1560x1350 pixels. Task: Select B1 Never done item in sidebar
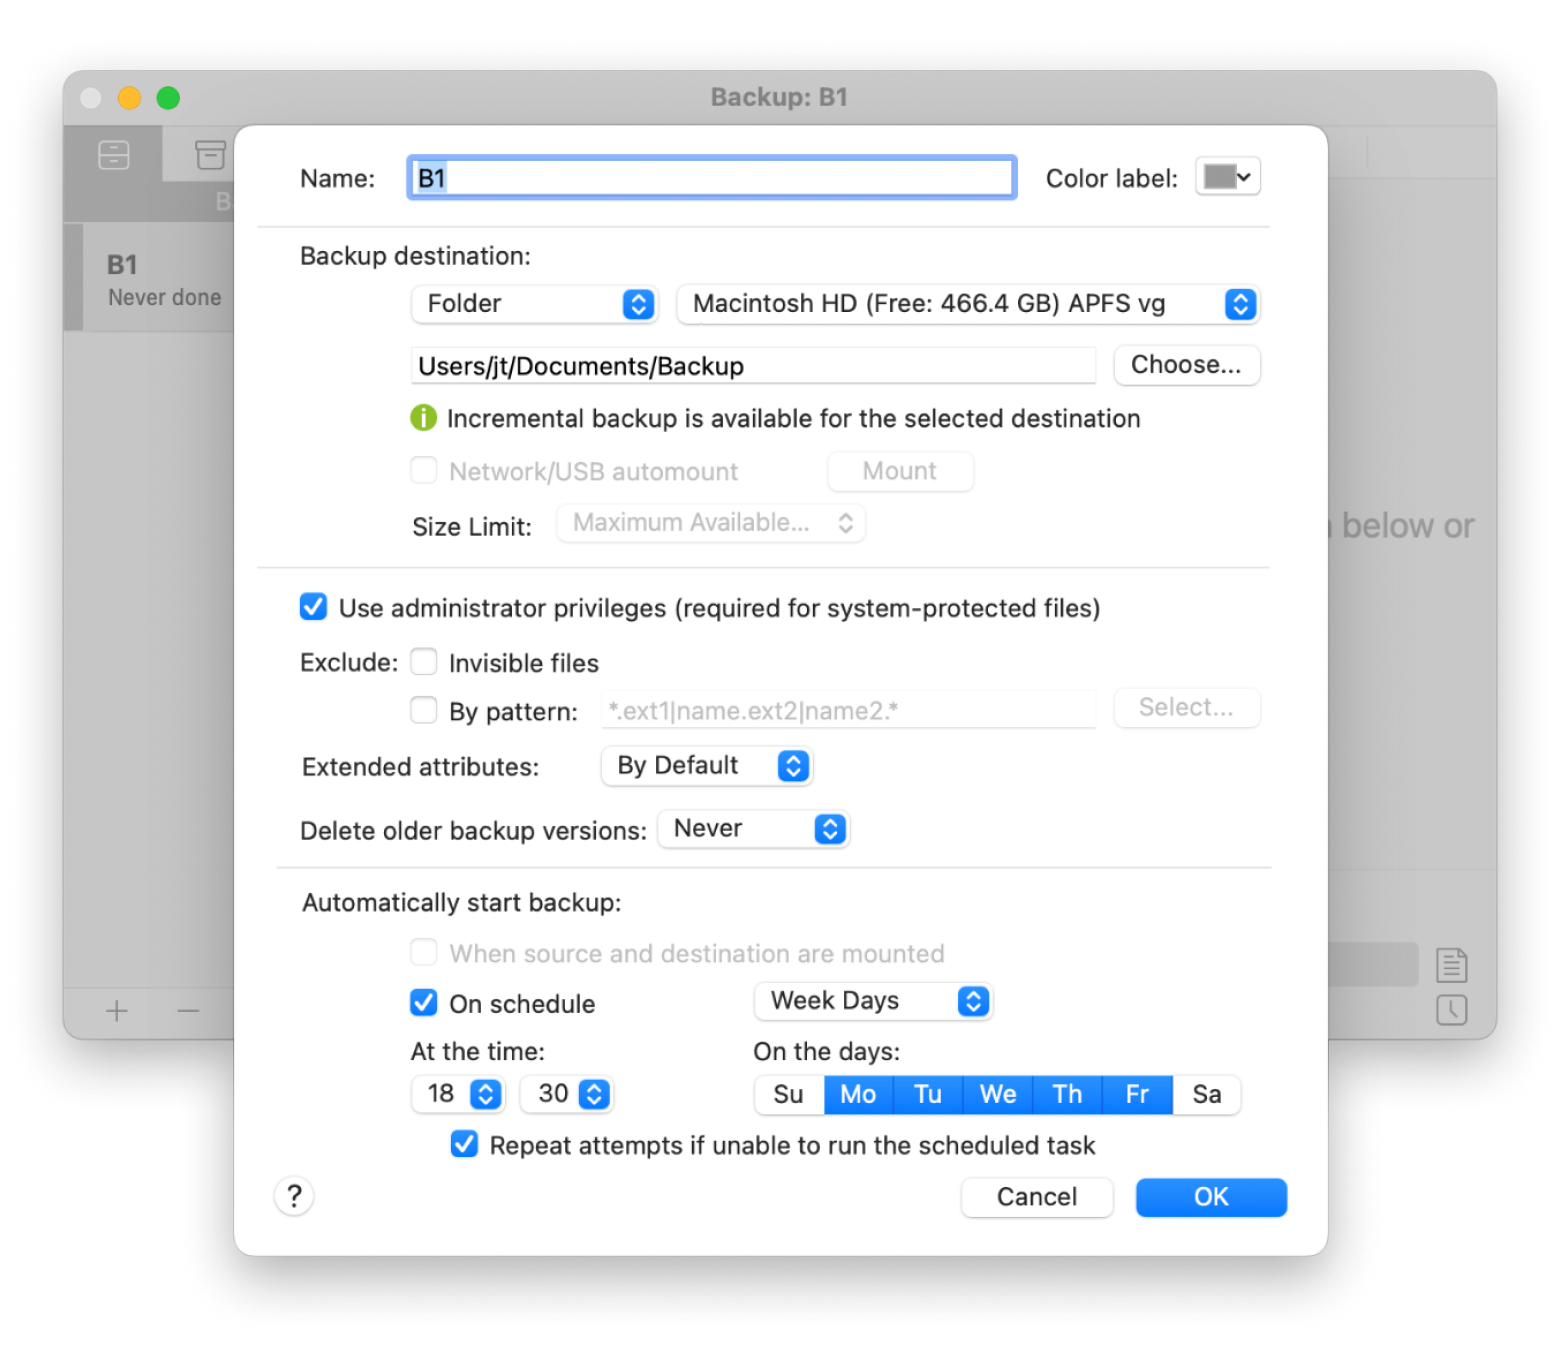pyautogui.click(x=150, y=278)
